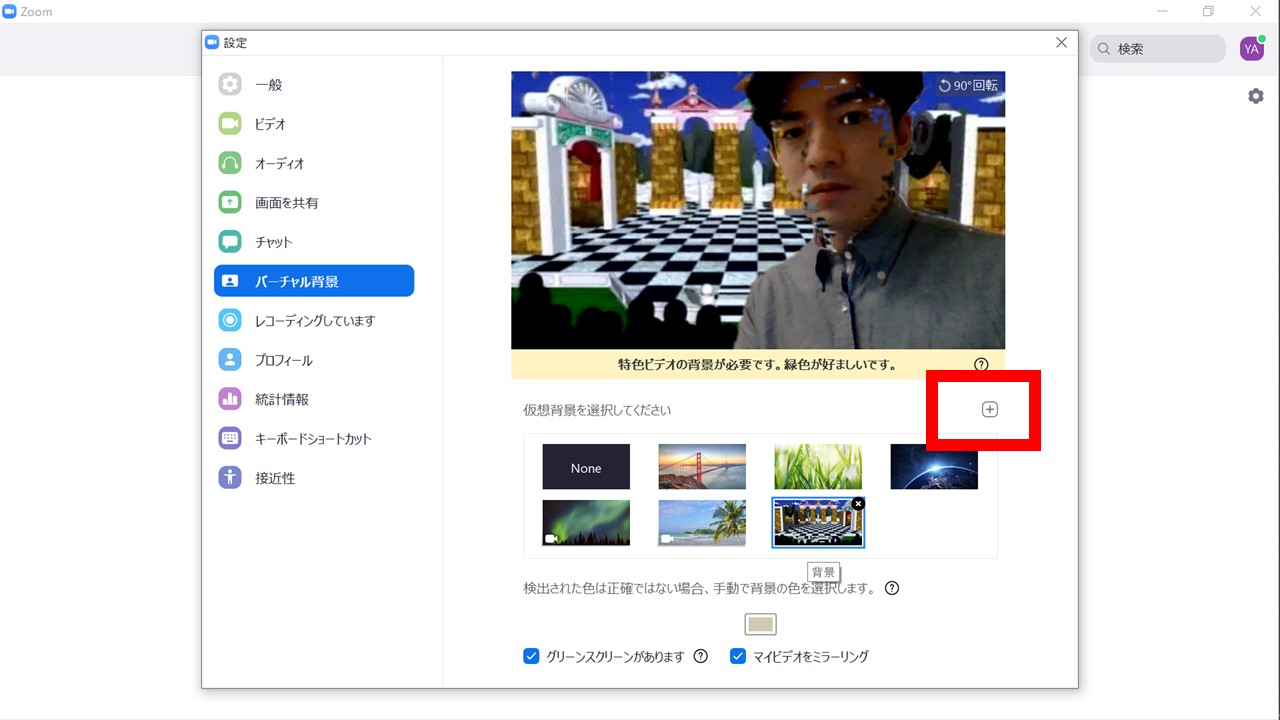Choose the Golden Gate Bridge background
This screenshot has width=1280, height=720.
click(x=702, y=467)
